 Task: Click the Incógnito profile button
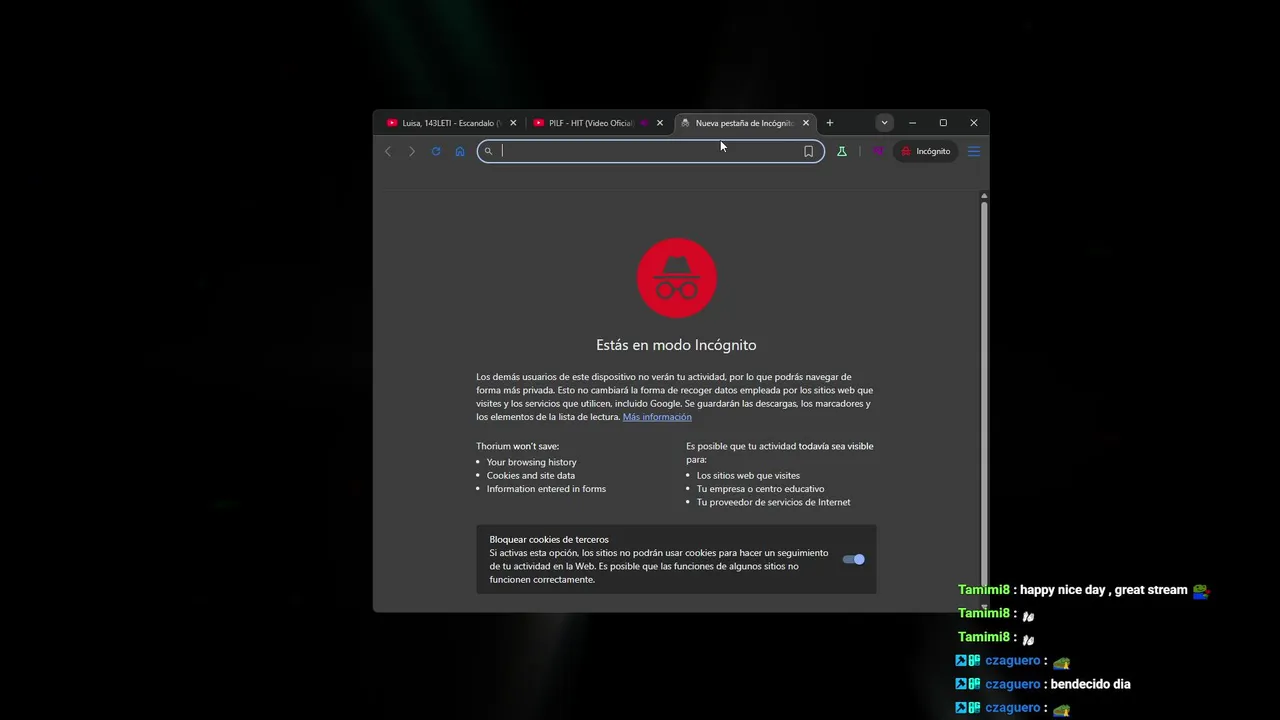coord(926,151)
